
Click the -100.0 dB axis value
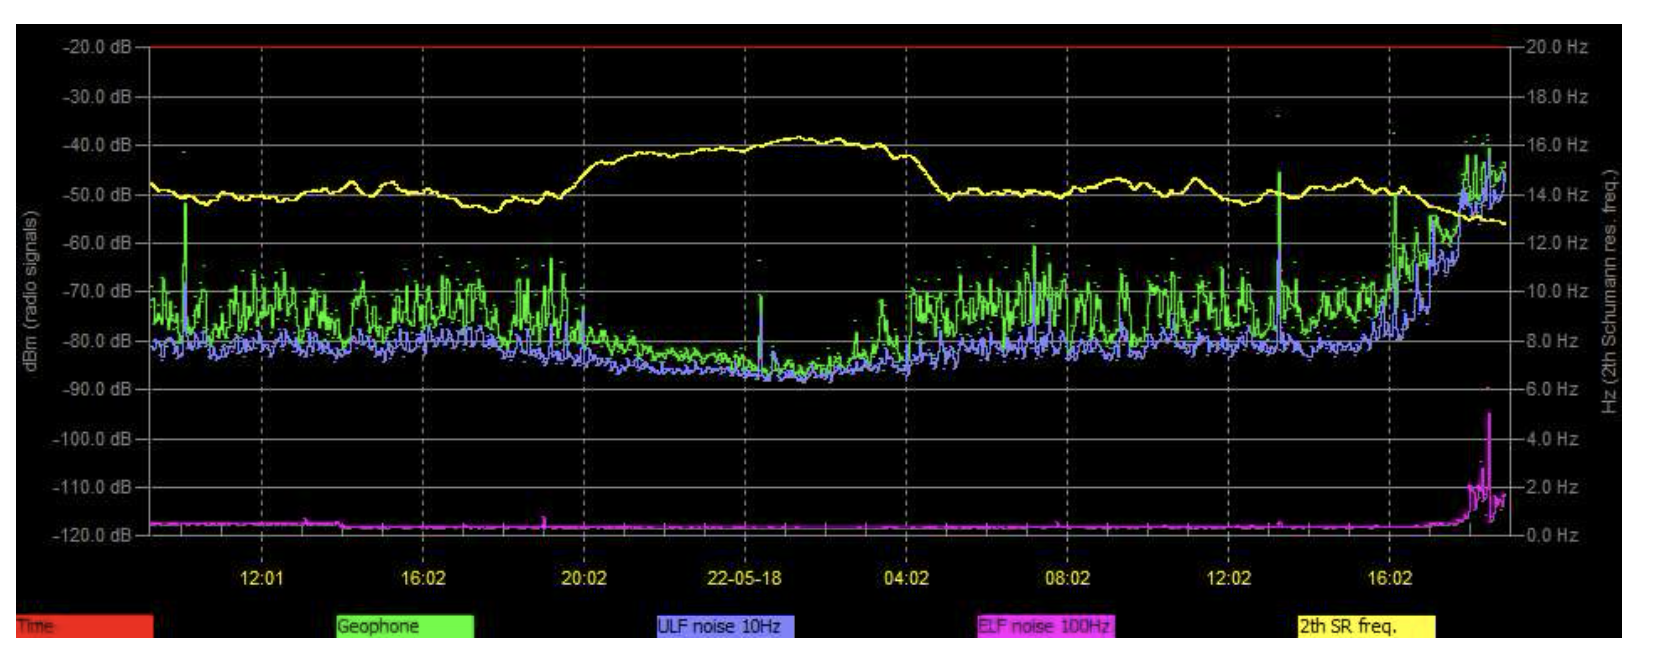point(92,438)
